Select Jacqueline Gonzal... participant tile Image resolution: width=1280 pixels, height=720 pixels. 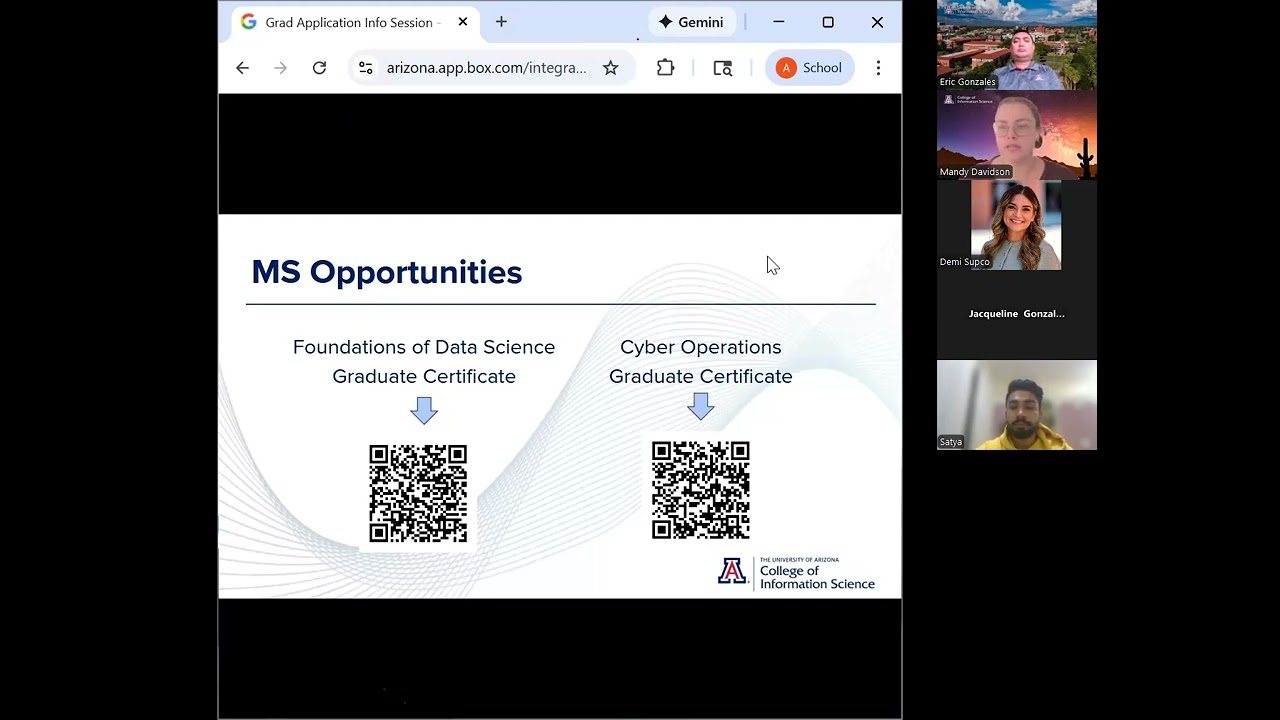pos(1017,315)
